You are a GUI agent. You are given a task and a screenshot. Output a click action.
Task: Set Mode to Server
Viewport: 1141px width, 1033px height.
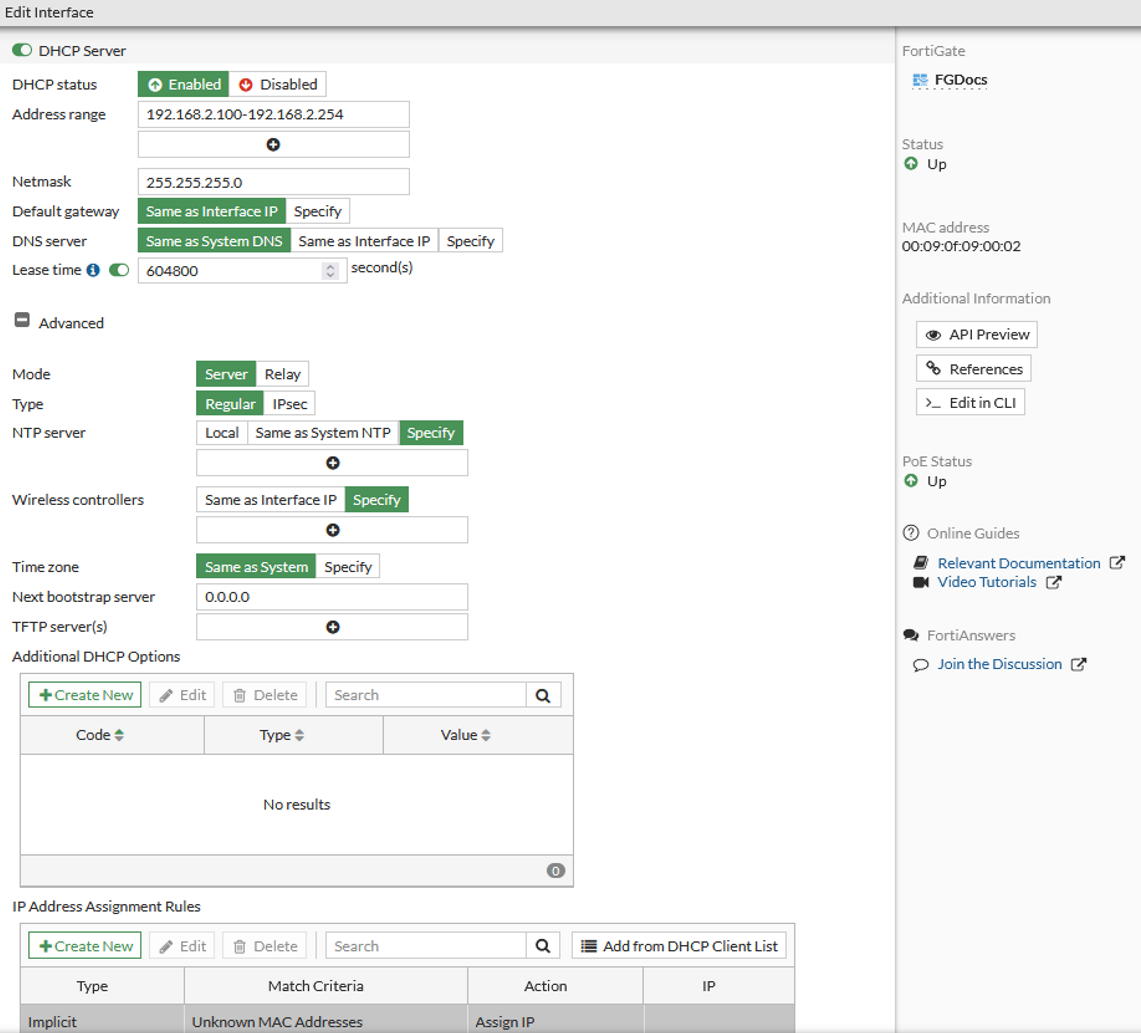pos(226,374)
